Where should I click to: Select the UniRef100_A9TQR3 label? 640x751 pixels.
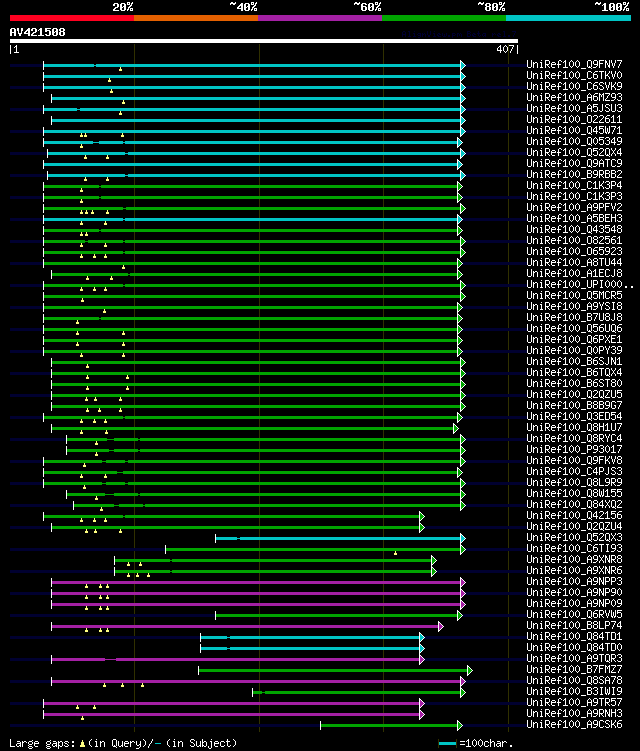click(x=574, y=659)
